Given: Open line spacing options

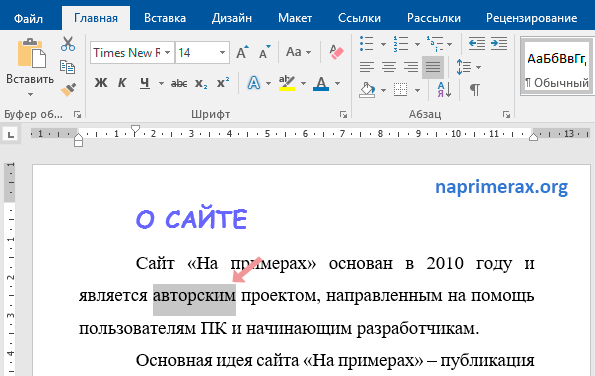Looking at the screenshot, I should pos(463,67).
